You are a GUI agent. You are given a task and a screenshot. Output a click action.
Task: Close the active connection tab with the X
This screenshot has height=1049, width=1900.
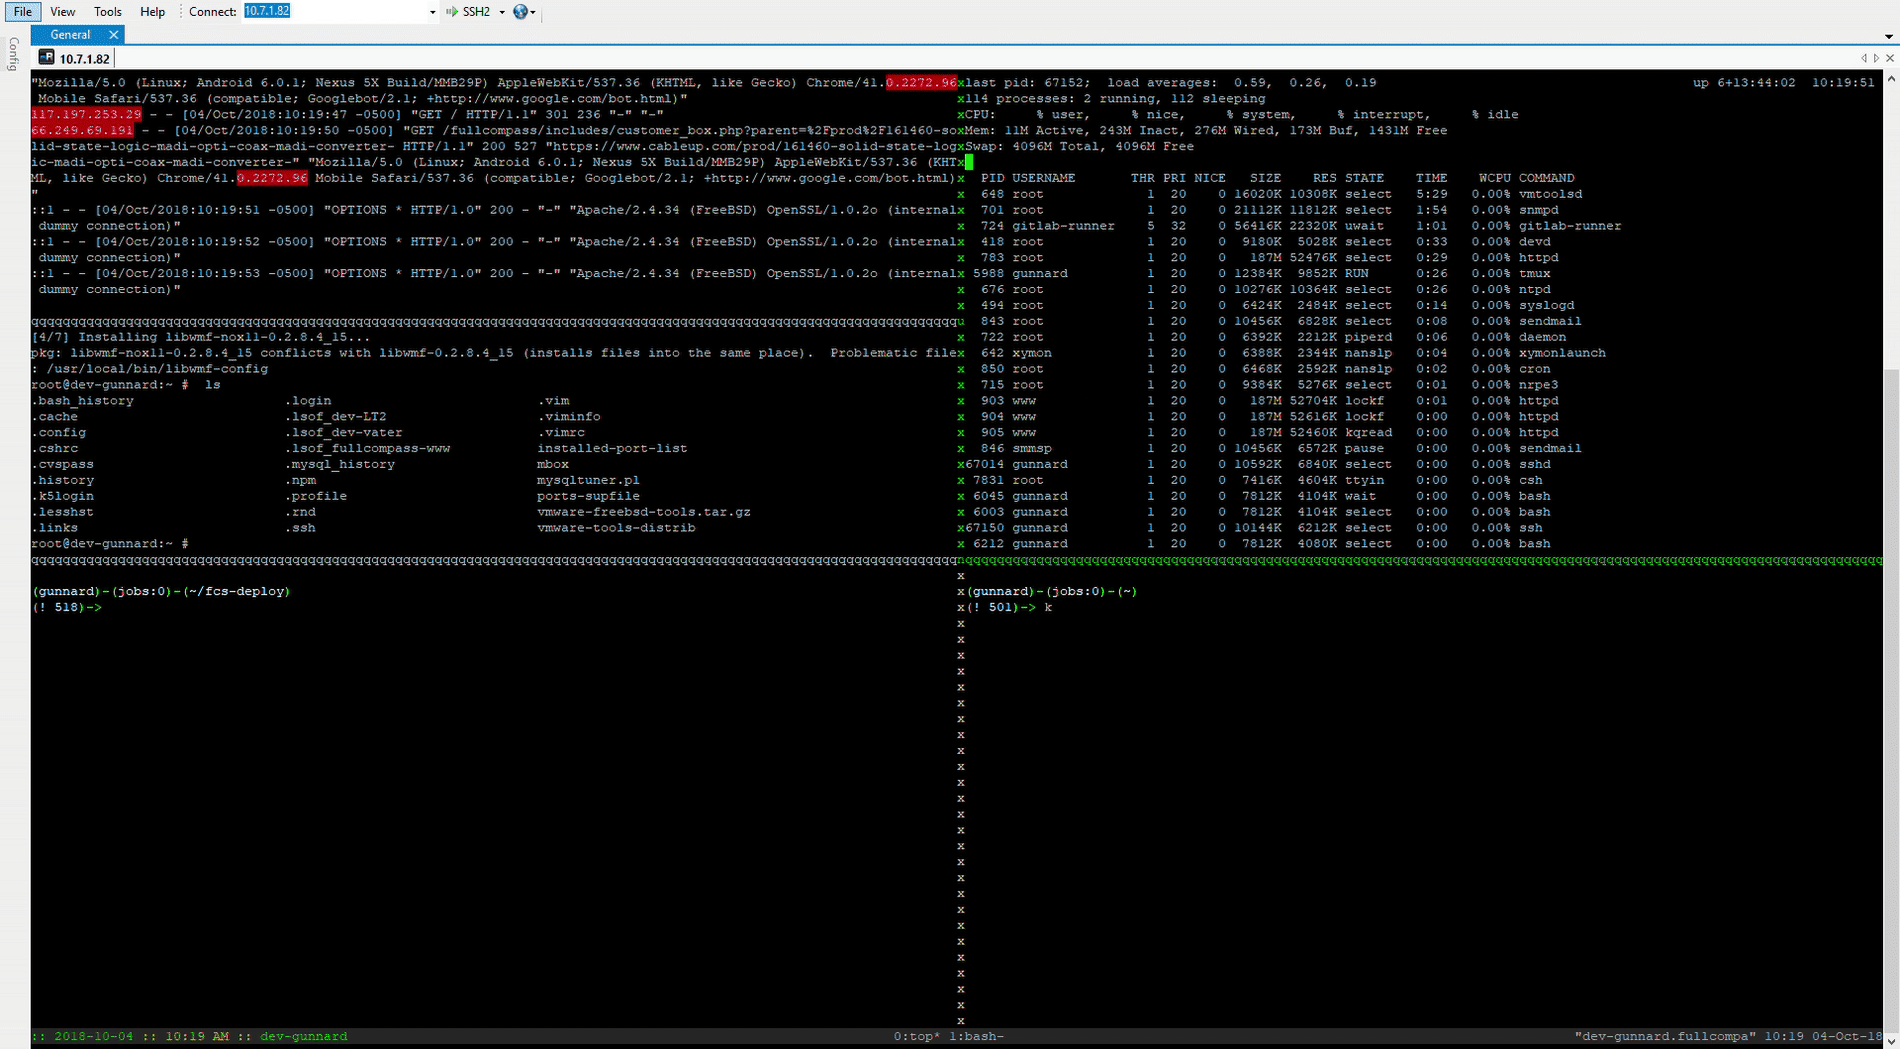coord(1889,58)
